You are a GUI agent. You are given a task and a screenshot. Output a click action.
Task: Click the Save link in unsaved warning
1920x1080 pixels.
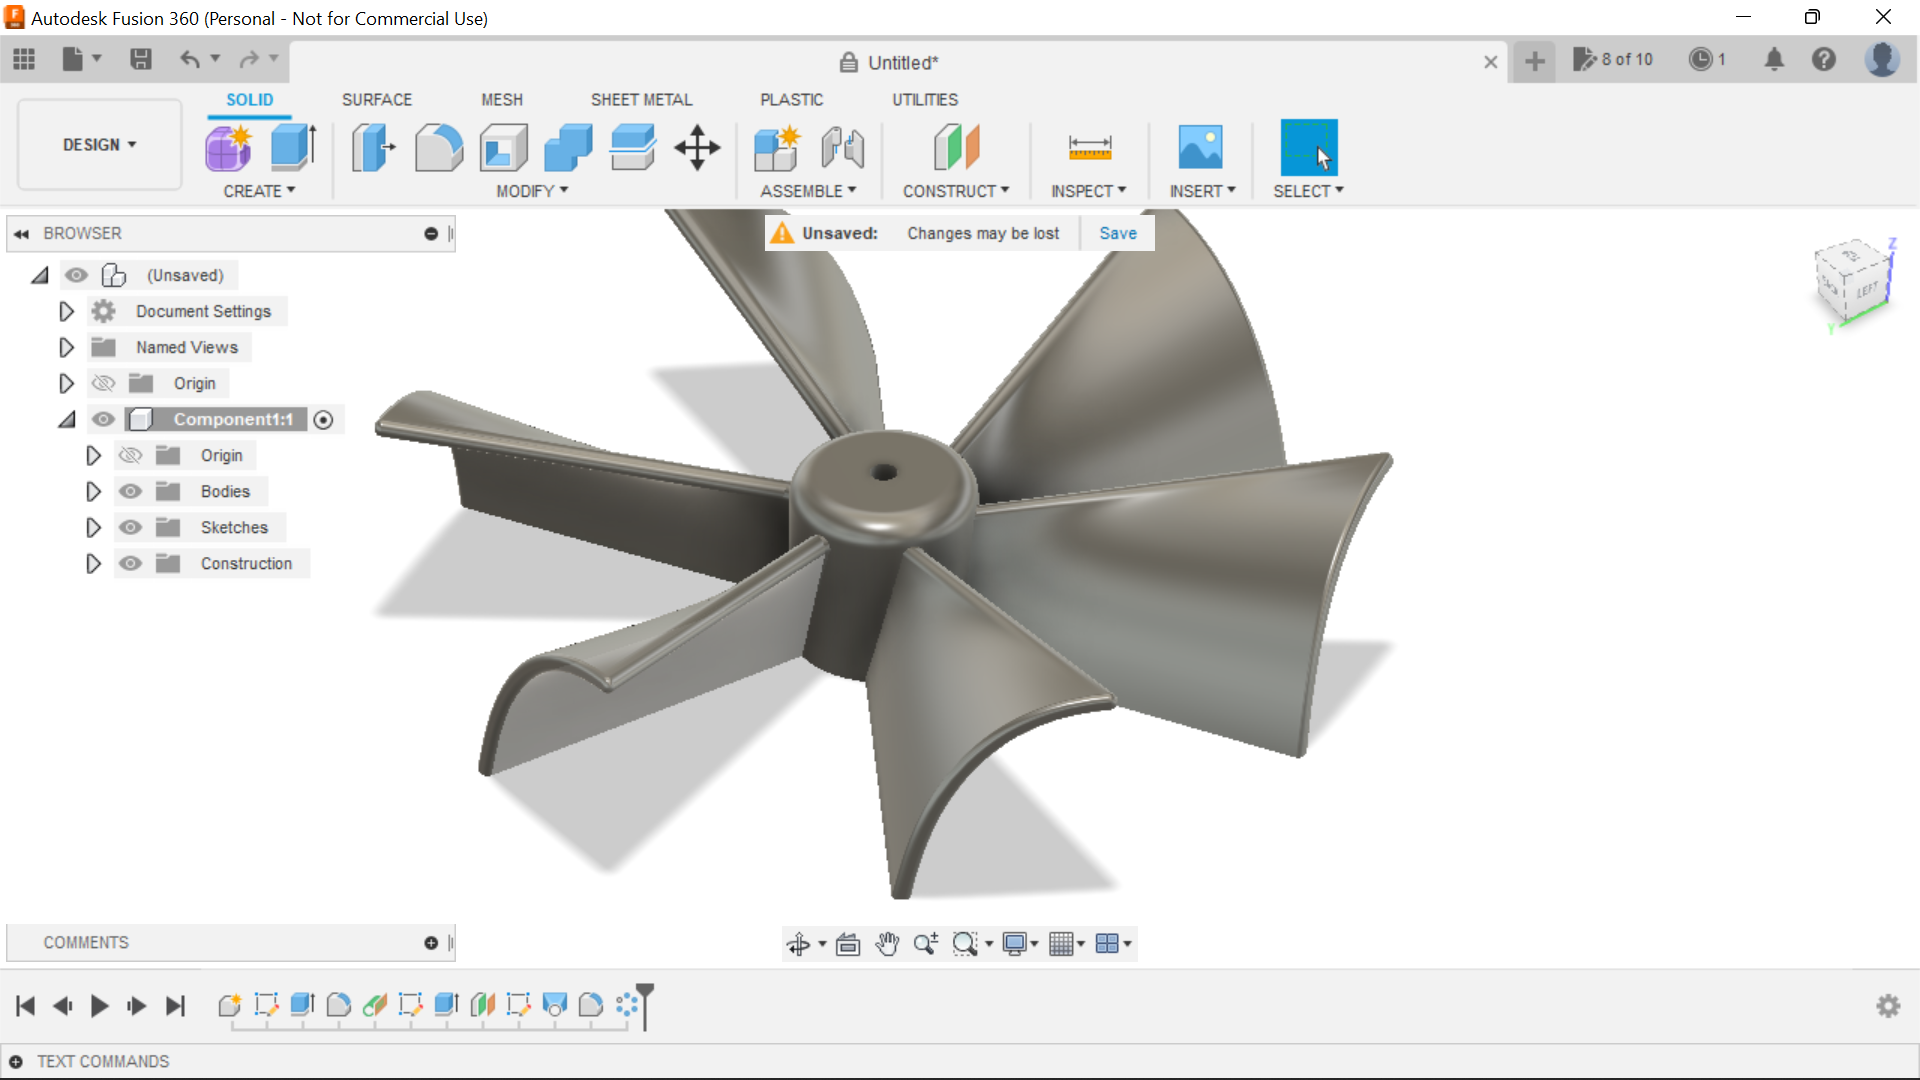(1118, 233)
